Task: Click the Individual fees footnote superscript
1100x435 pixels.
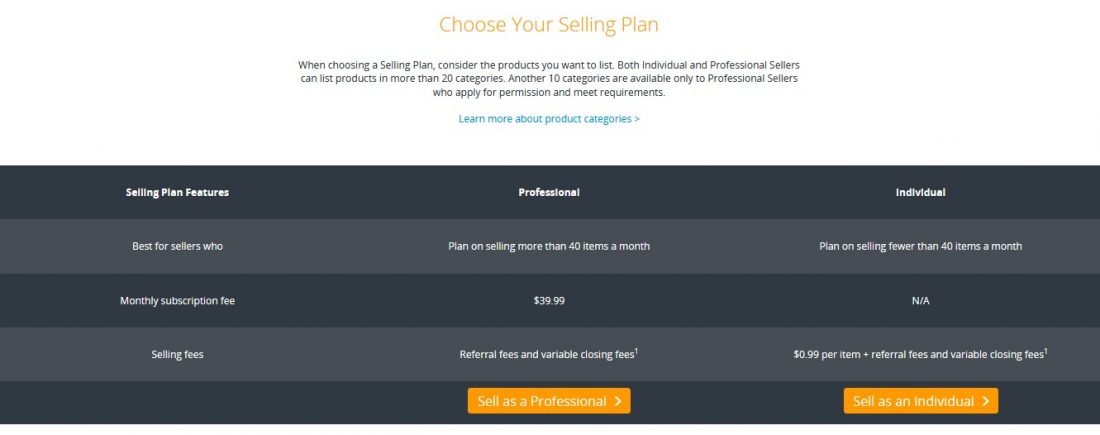Action: (x=1046, y=351)
